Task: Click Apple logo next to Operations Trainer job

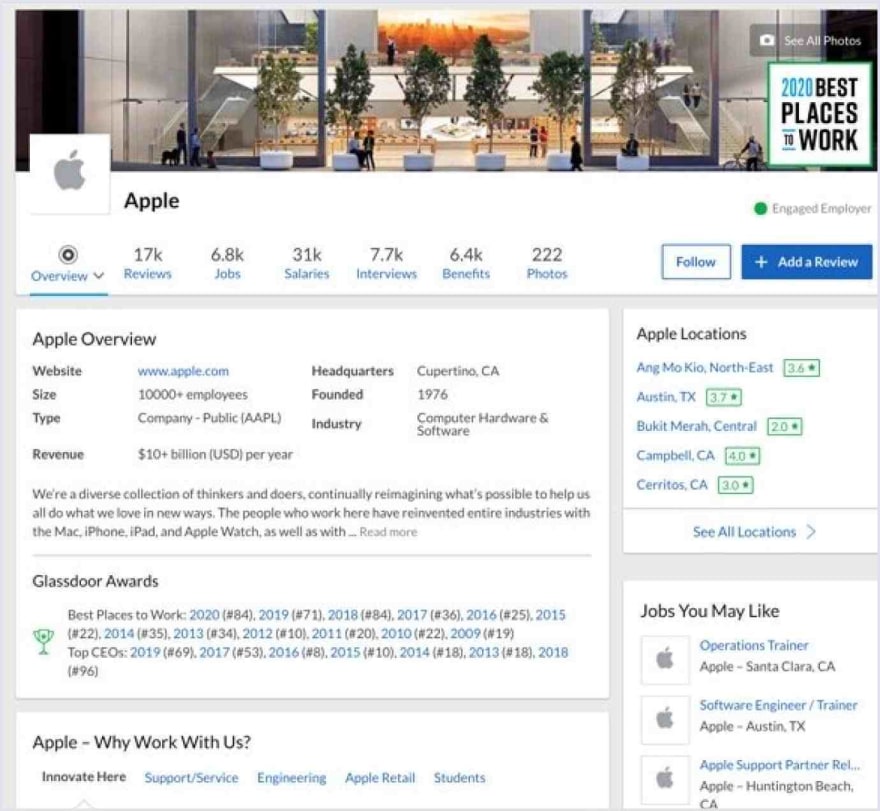Action: (x=665, y=659)
